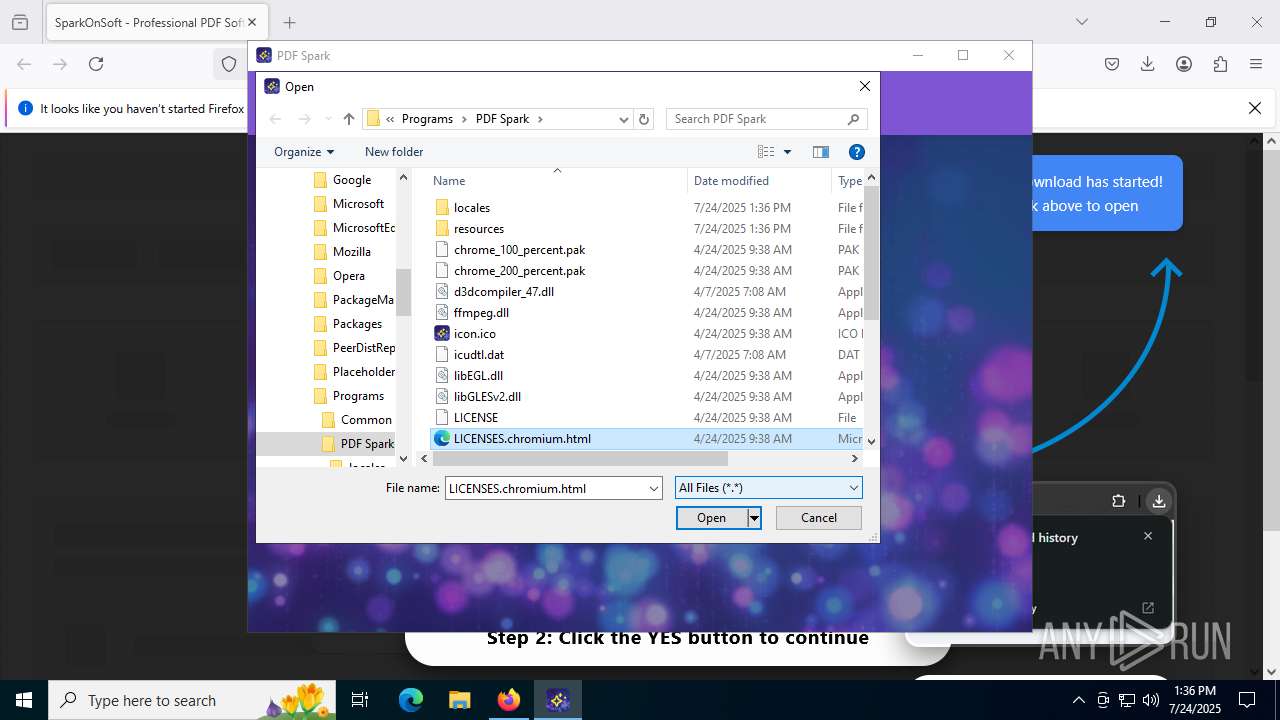Click navigation tree scrollbar down arrow
The image size is (1280, 720).
click(x=403, y=459)
